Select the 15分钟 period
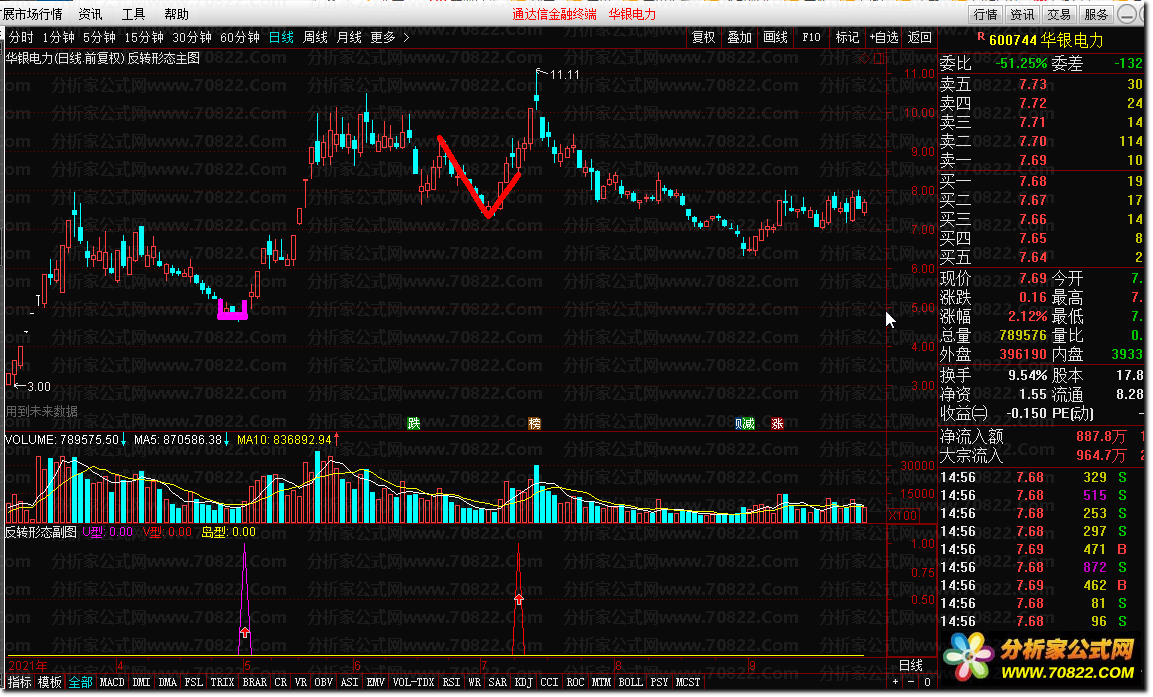 click(x=143, y=37)
